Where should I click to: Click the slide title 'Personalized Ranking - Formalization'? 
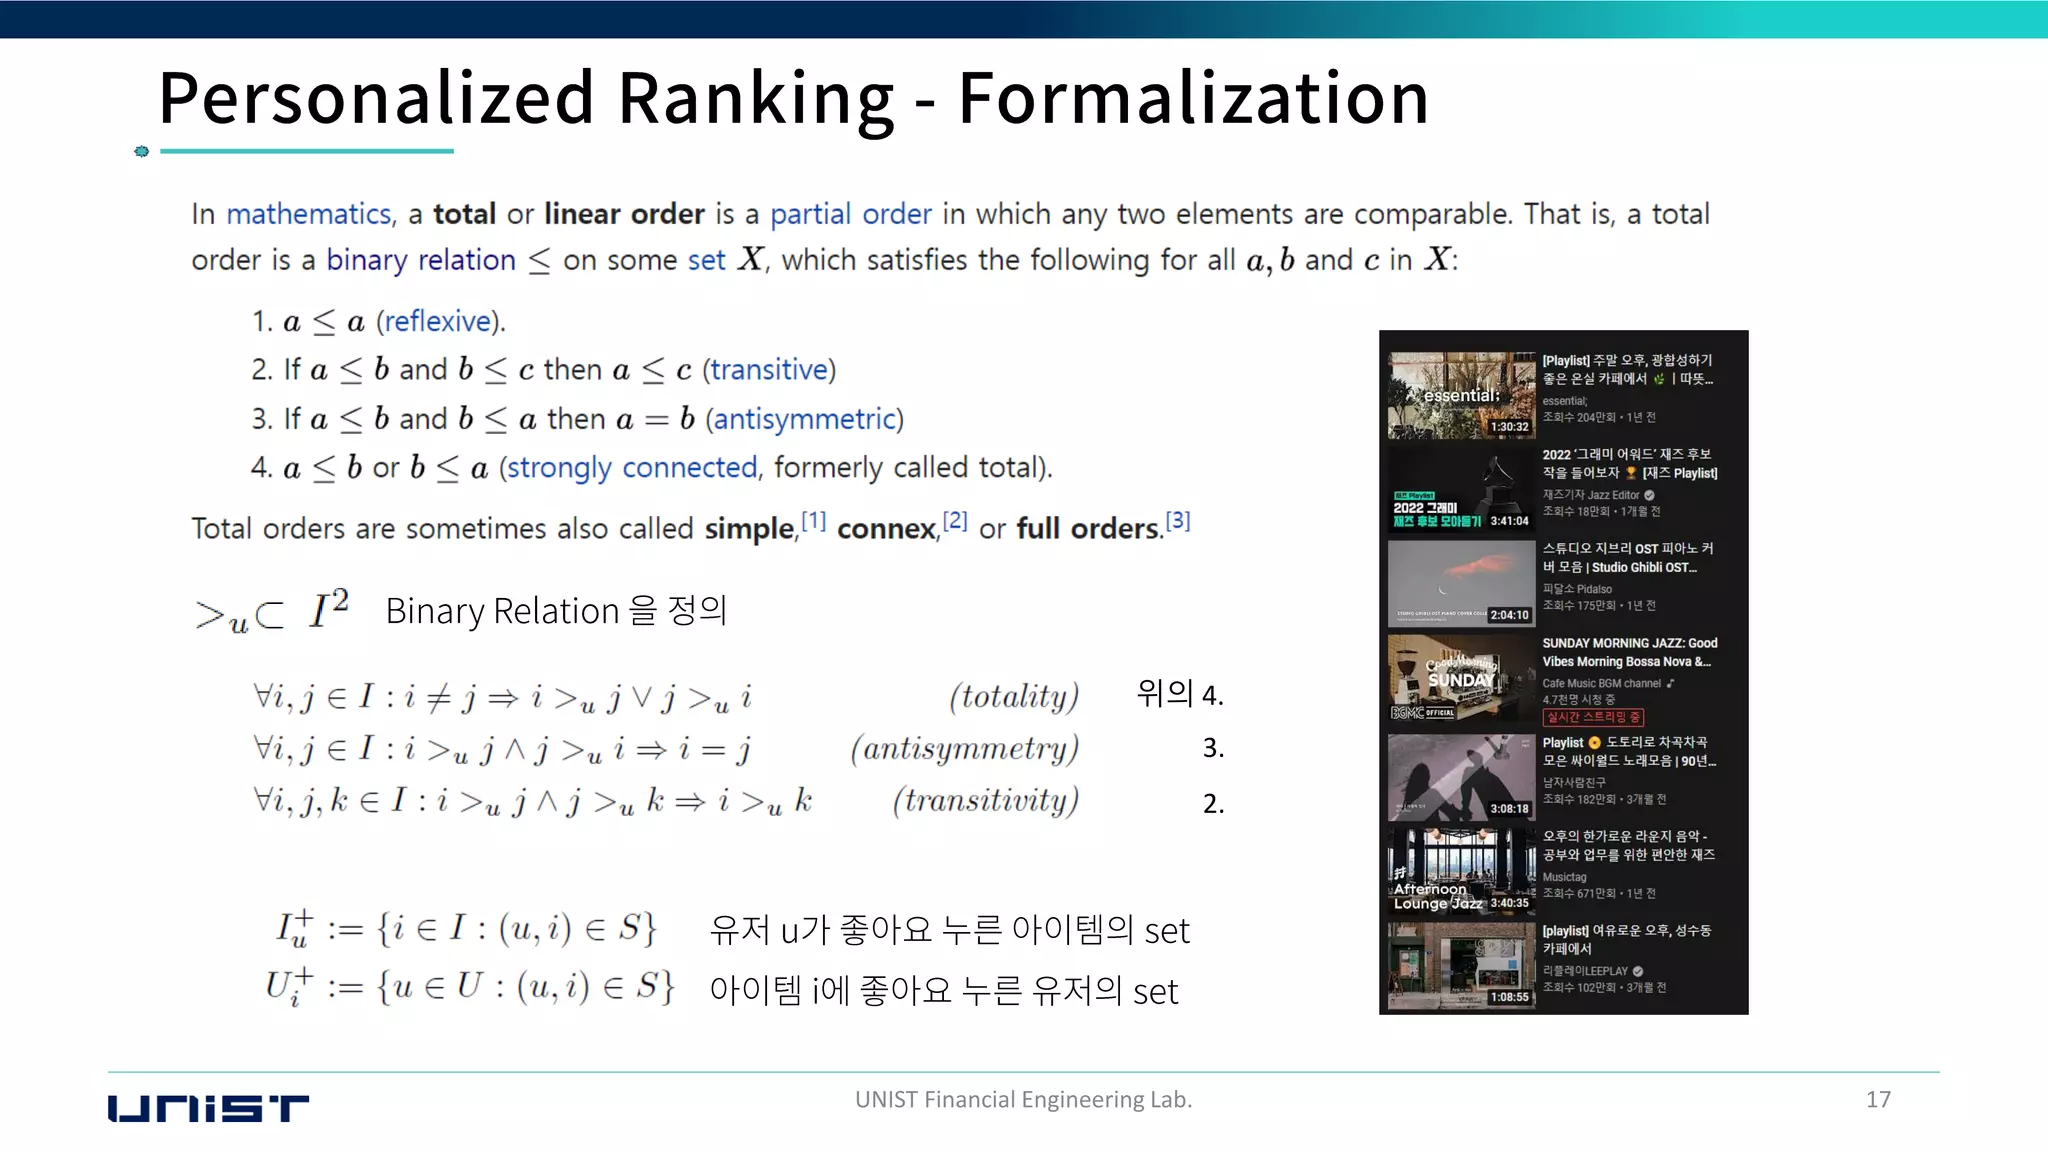[794, 98]
